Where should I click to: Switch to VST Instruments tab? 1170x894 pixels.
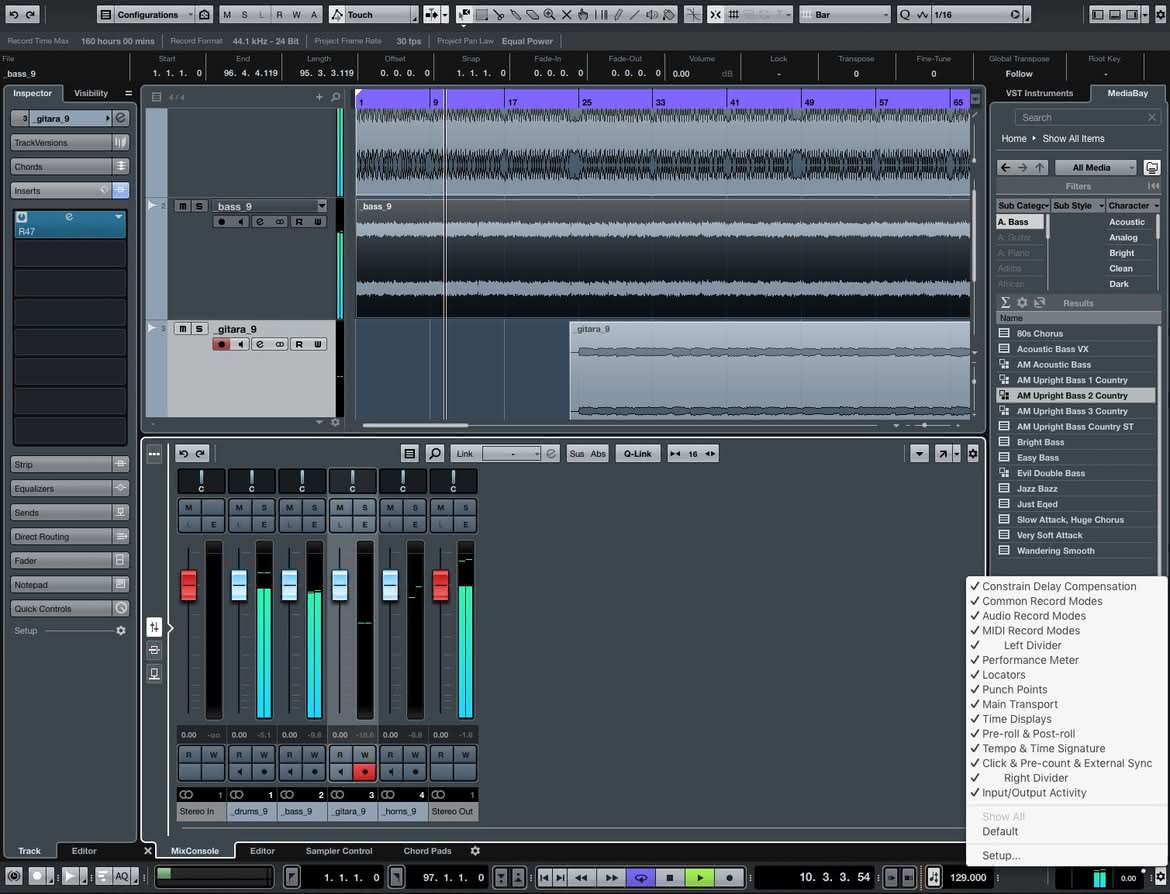point(1039,93)
